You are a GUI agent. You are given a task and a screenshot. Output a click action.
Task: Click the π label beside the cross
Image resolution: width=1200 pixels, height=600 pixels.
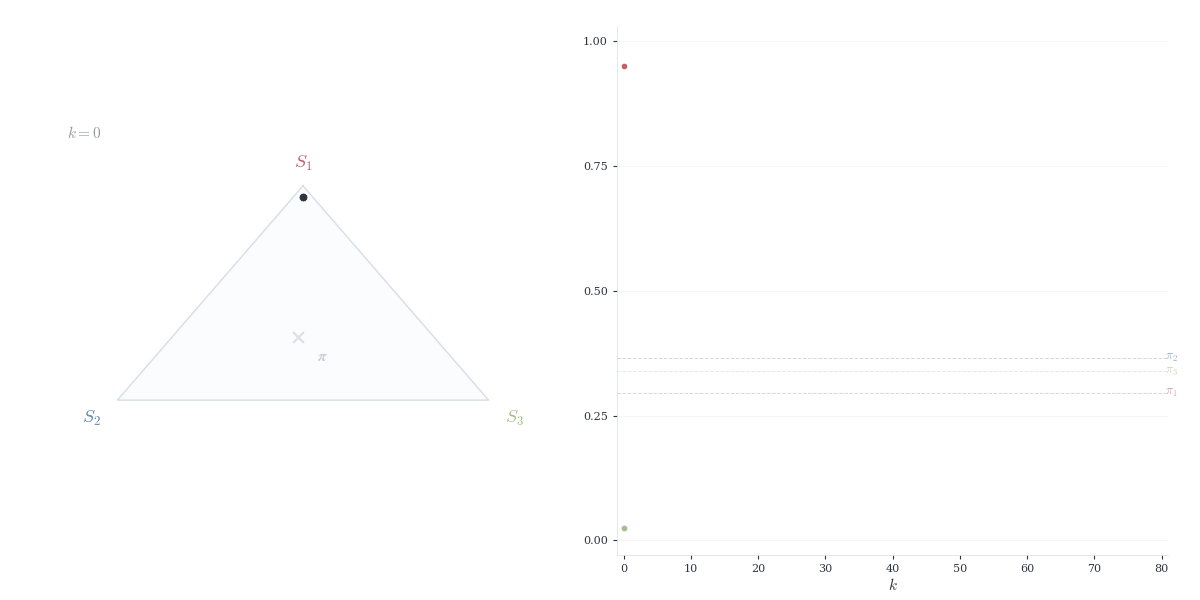tap(322, 357)
